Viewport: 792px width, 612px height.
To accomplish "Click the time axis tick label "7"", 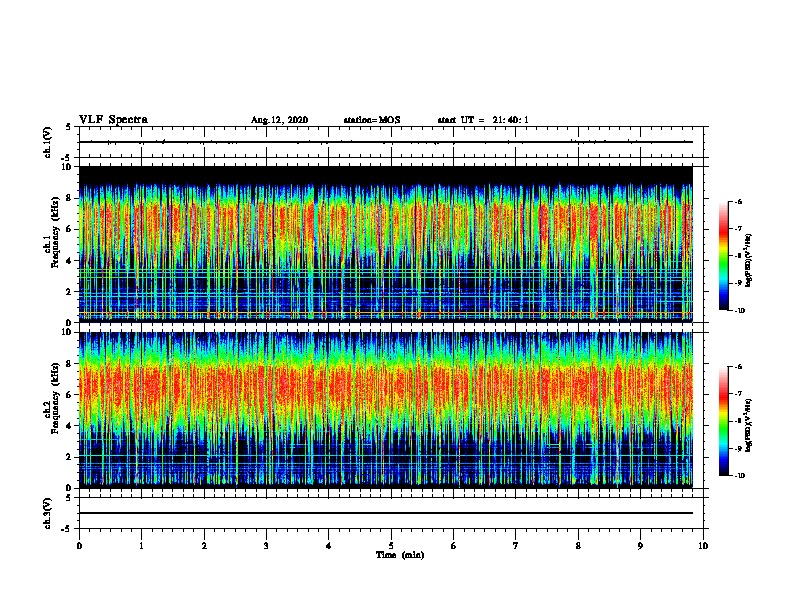I will click(x=516, y=546).
